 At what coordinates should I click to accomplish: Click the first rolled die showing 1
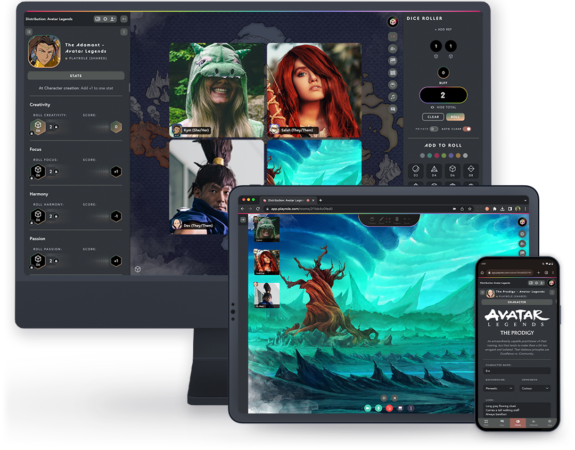pos(436,46)
